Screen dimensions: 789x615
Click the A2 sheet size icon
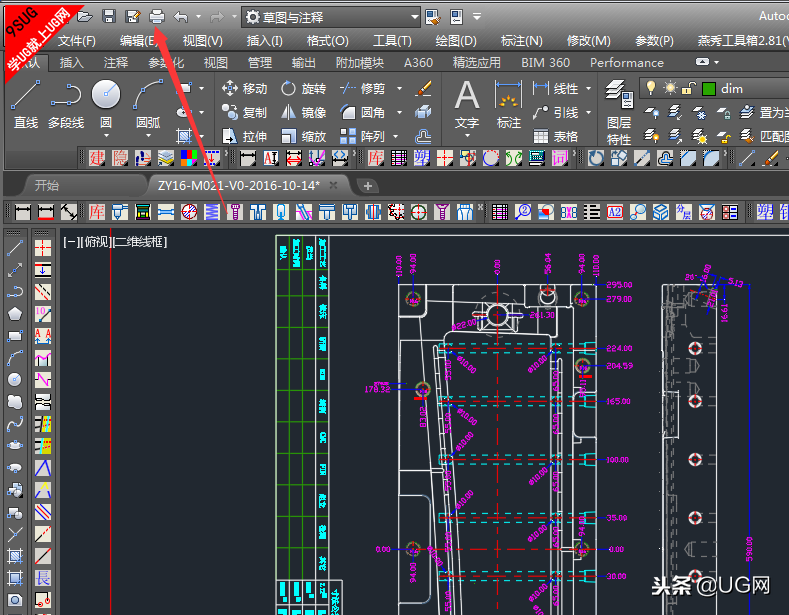pos(614,212)
